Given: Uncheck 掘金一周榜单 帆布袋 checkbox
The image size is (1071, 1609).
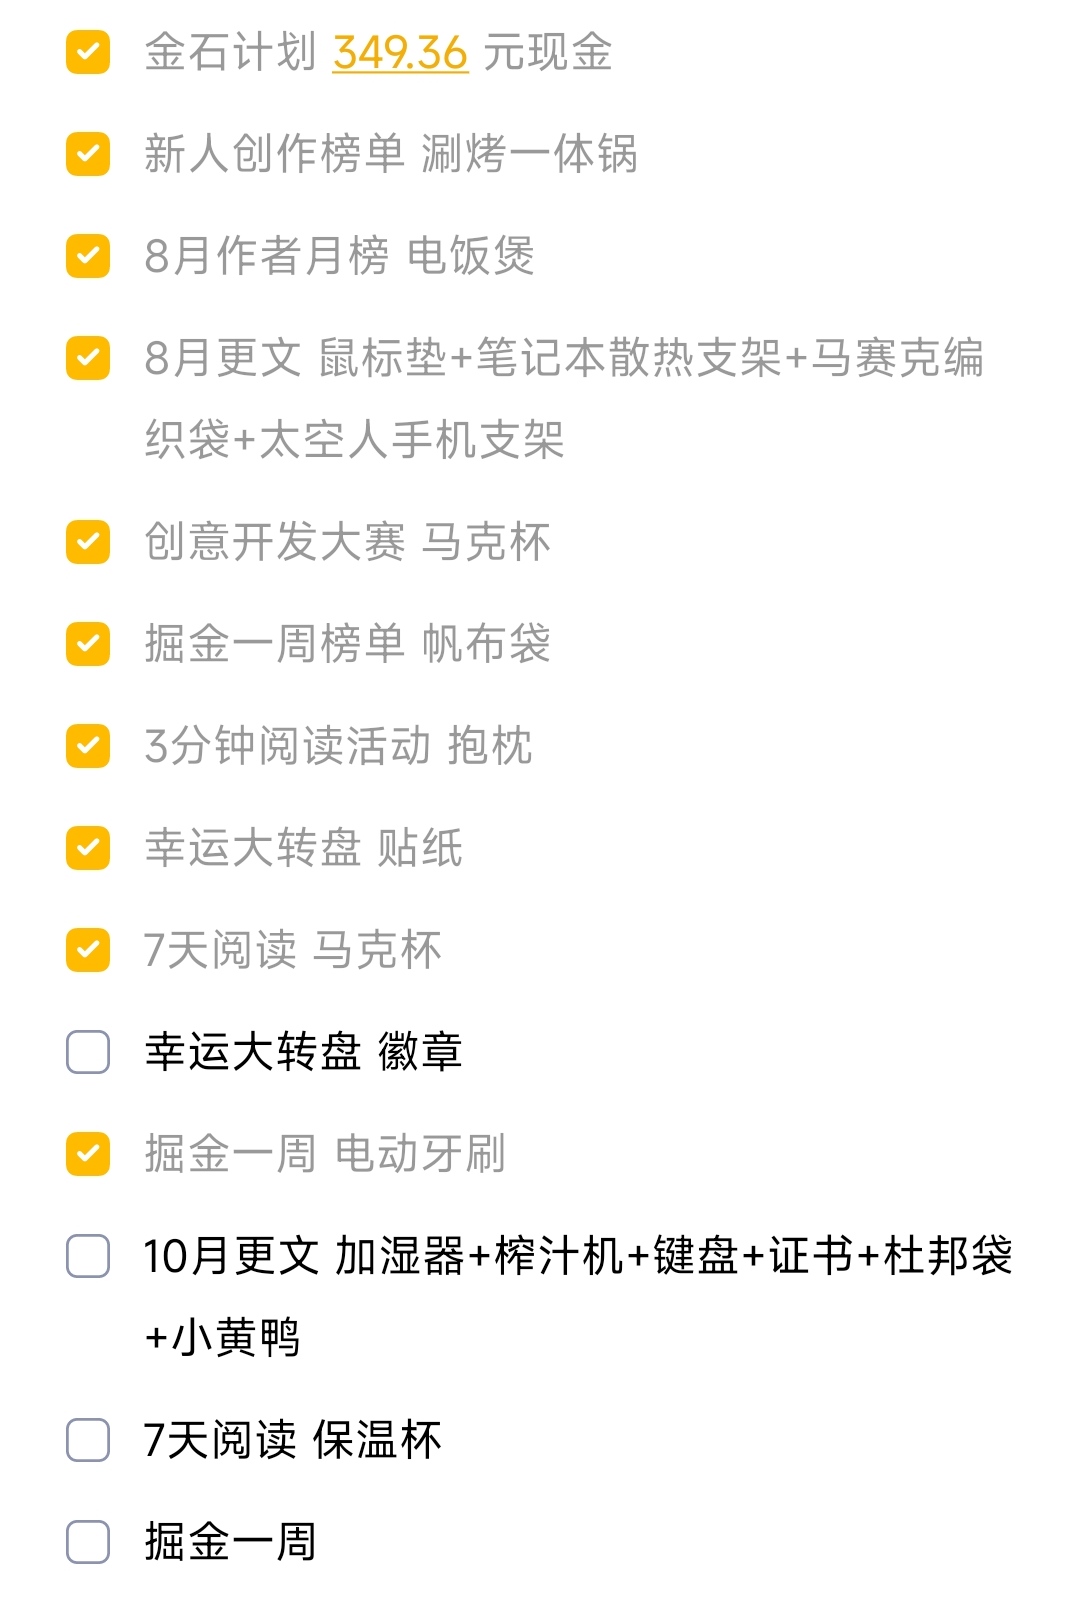Looking at the screenshot, I should point(88,644).
